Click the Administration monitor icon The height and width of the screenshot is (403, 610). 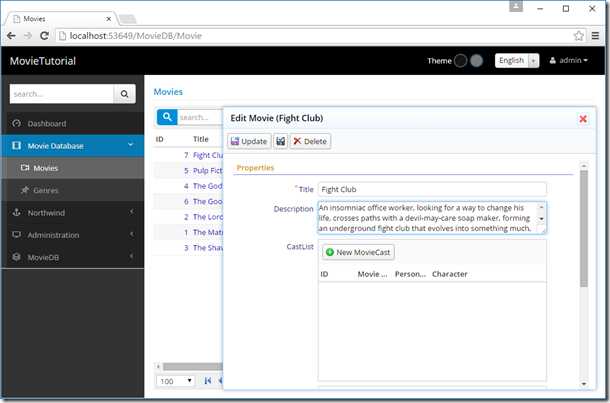click(16, 235)
